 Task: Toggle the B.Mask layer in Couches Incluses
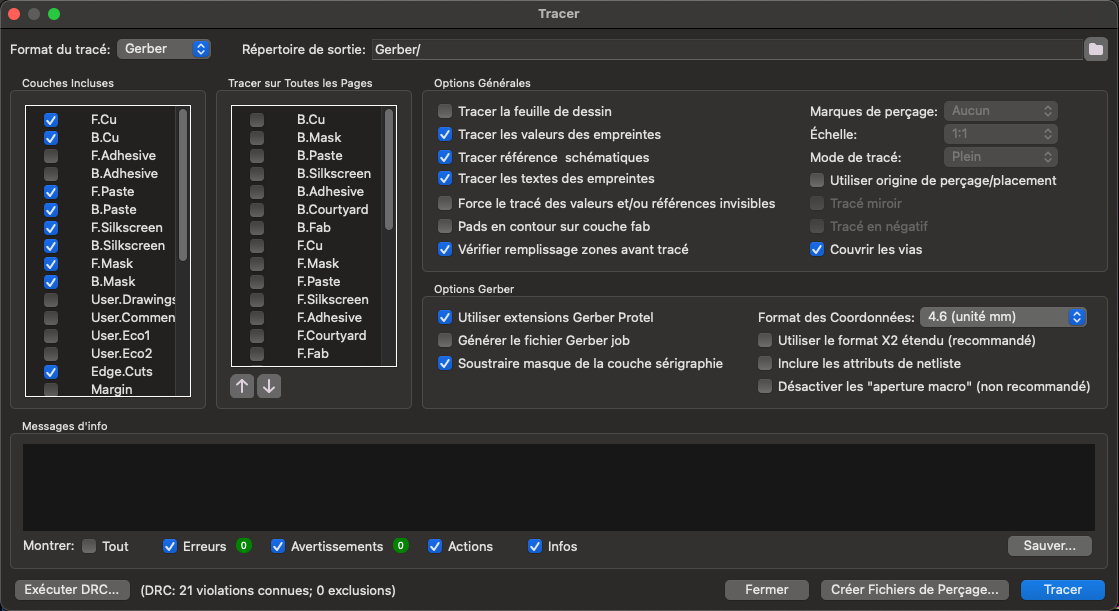pos(51,282)
